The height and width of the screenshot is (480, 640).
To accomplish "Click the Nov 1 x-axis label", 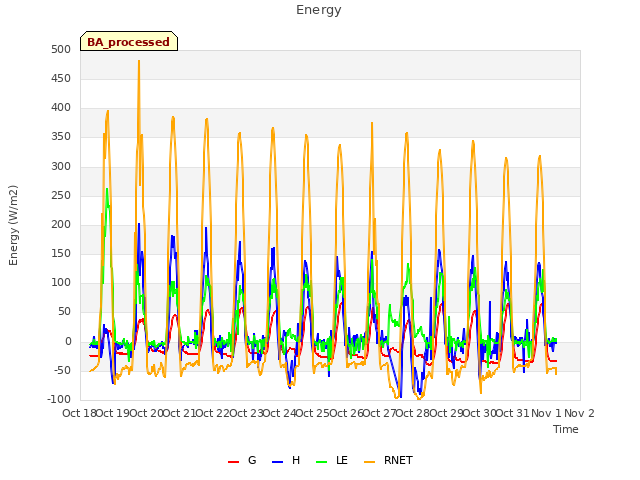I will (546, 413).
